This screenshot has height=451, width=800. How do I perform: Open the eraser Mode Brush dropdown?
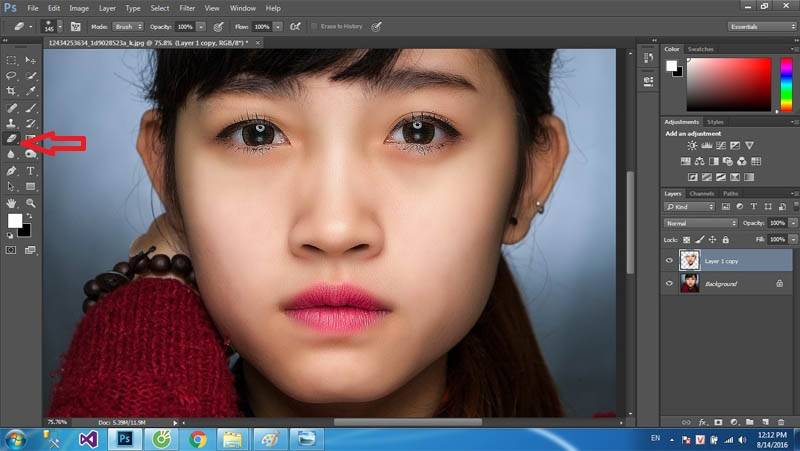pos(128,27)
